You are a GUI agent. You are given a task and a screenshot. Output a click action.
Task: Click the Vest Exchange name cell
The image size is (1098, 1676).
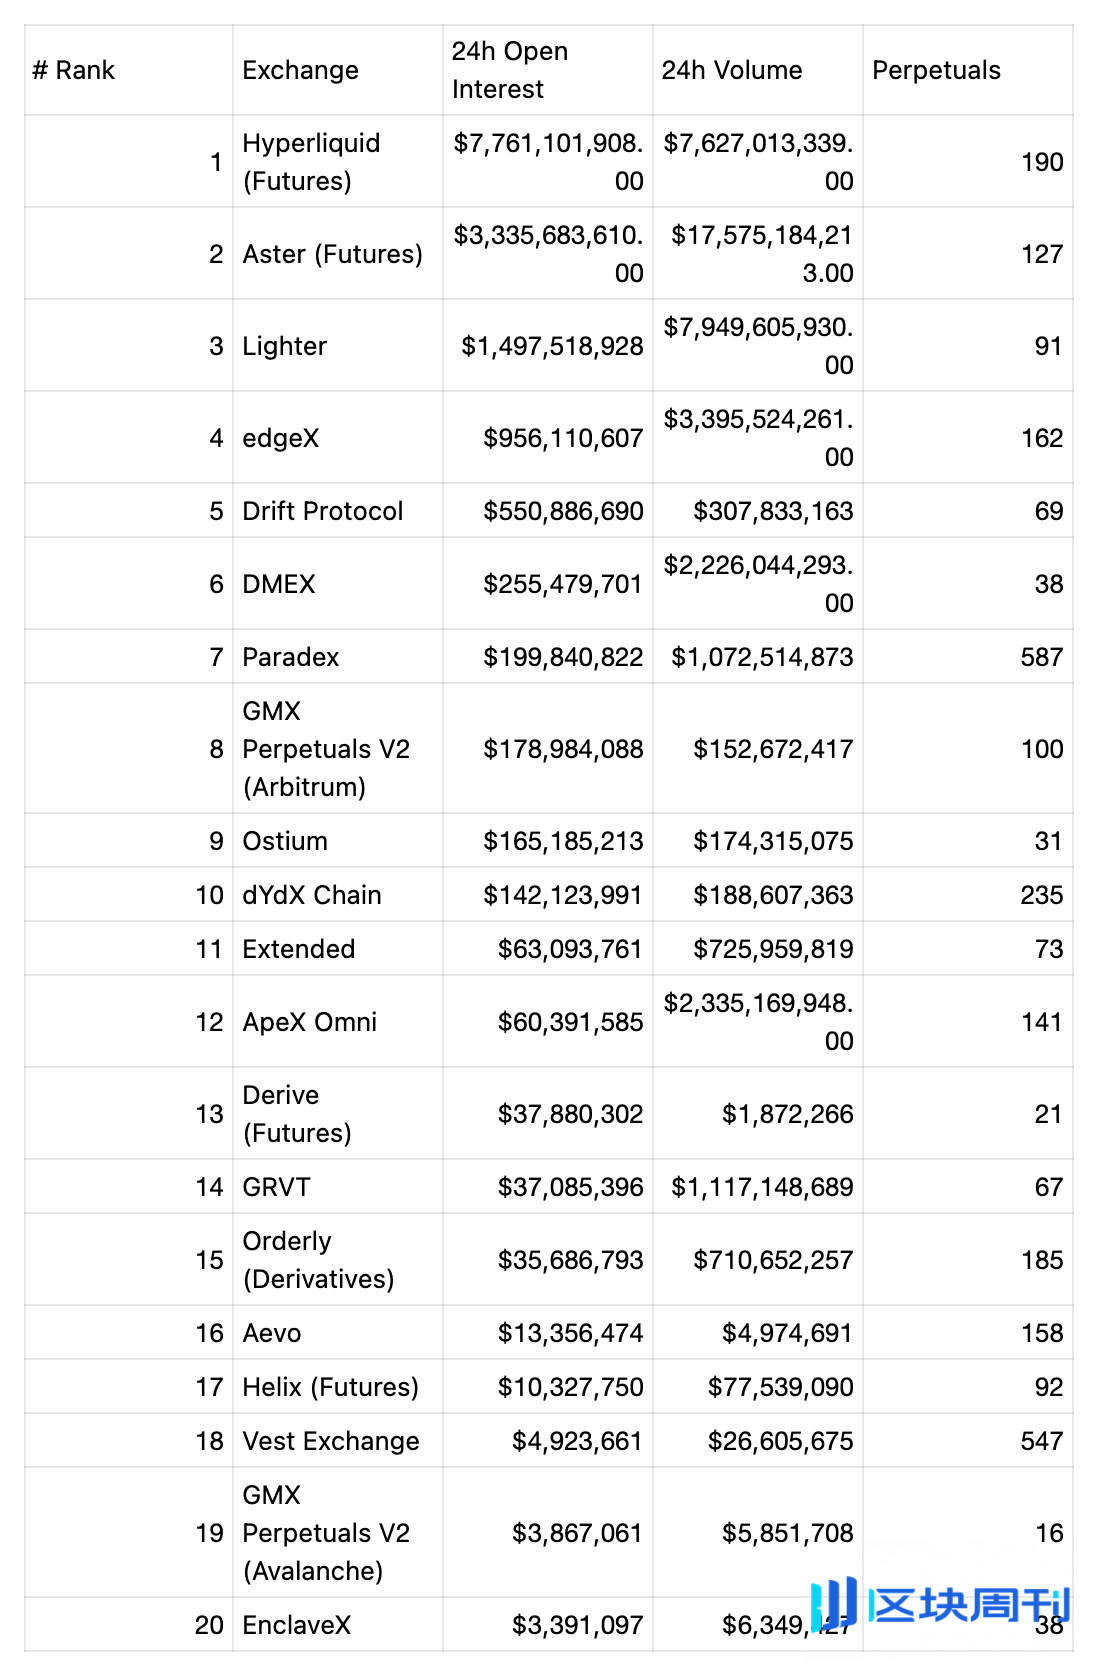[x=330, y=1441]
